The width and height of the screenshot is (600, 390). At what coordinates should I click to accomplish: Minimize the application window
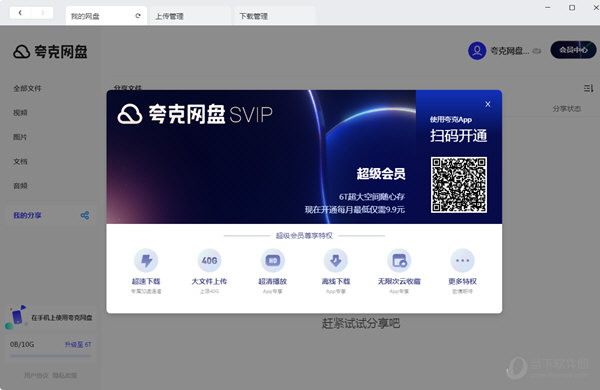tap(548, 7)
